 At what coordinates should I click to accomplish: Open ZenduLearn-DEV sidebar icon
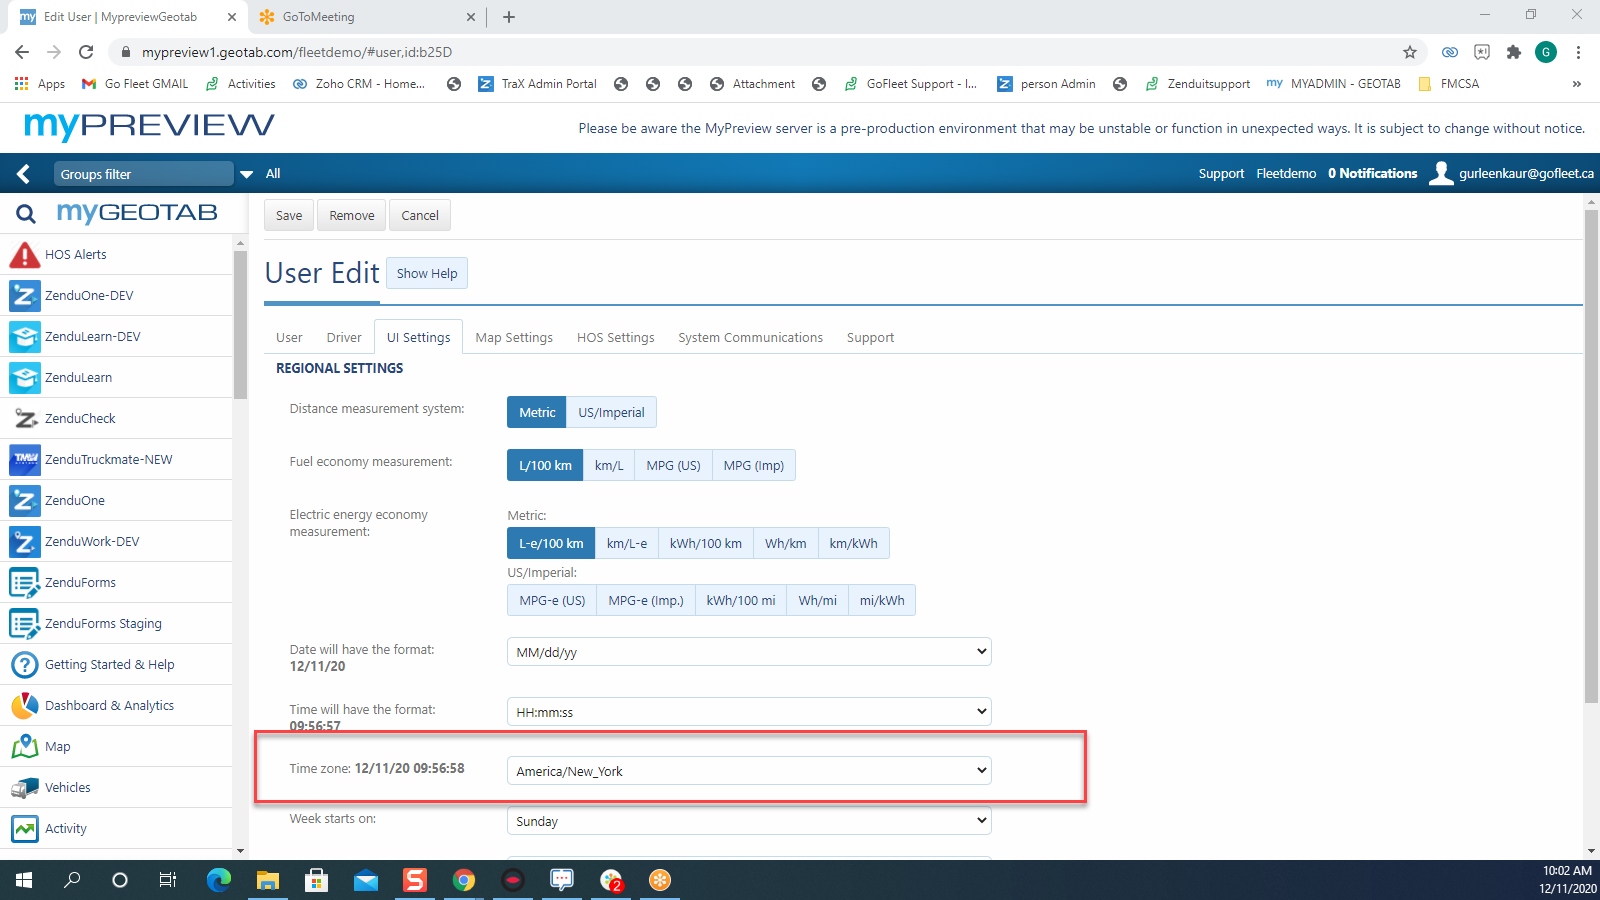(24, 337)
